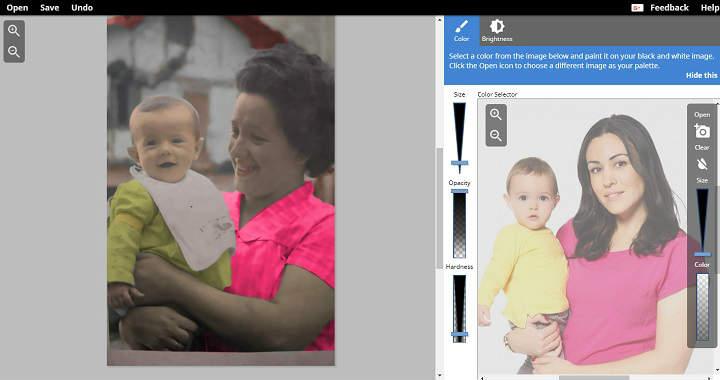Click Save in the top menu
This screenshot has height=380, width=720.
click(x=50, y=8)
